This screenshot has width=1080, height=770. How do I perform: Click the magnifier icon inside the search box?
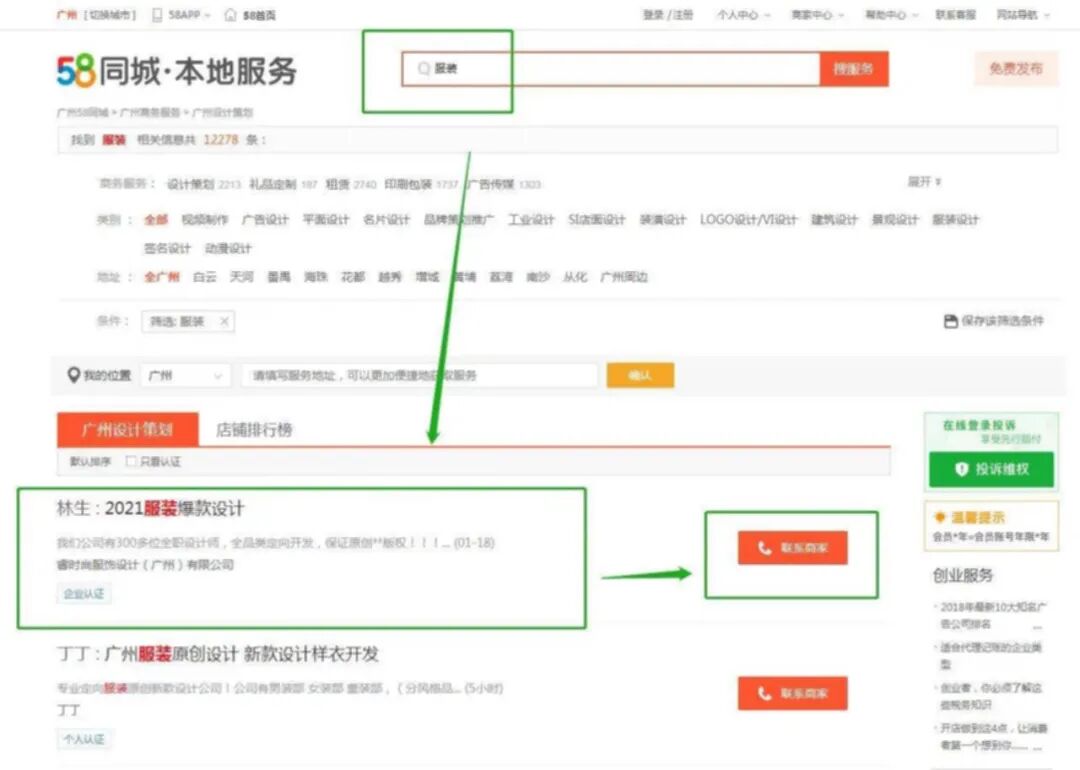pyautogui.click(x=424, y=68)
